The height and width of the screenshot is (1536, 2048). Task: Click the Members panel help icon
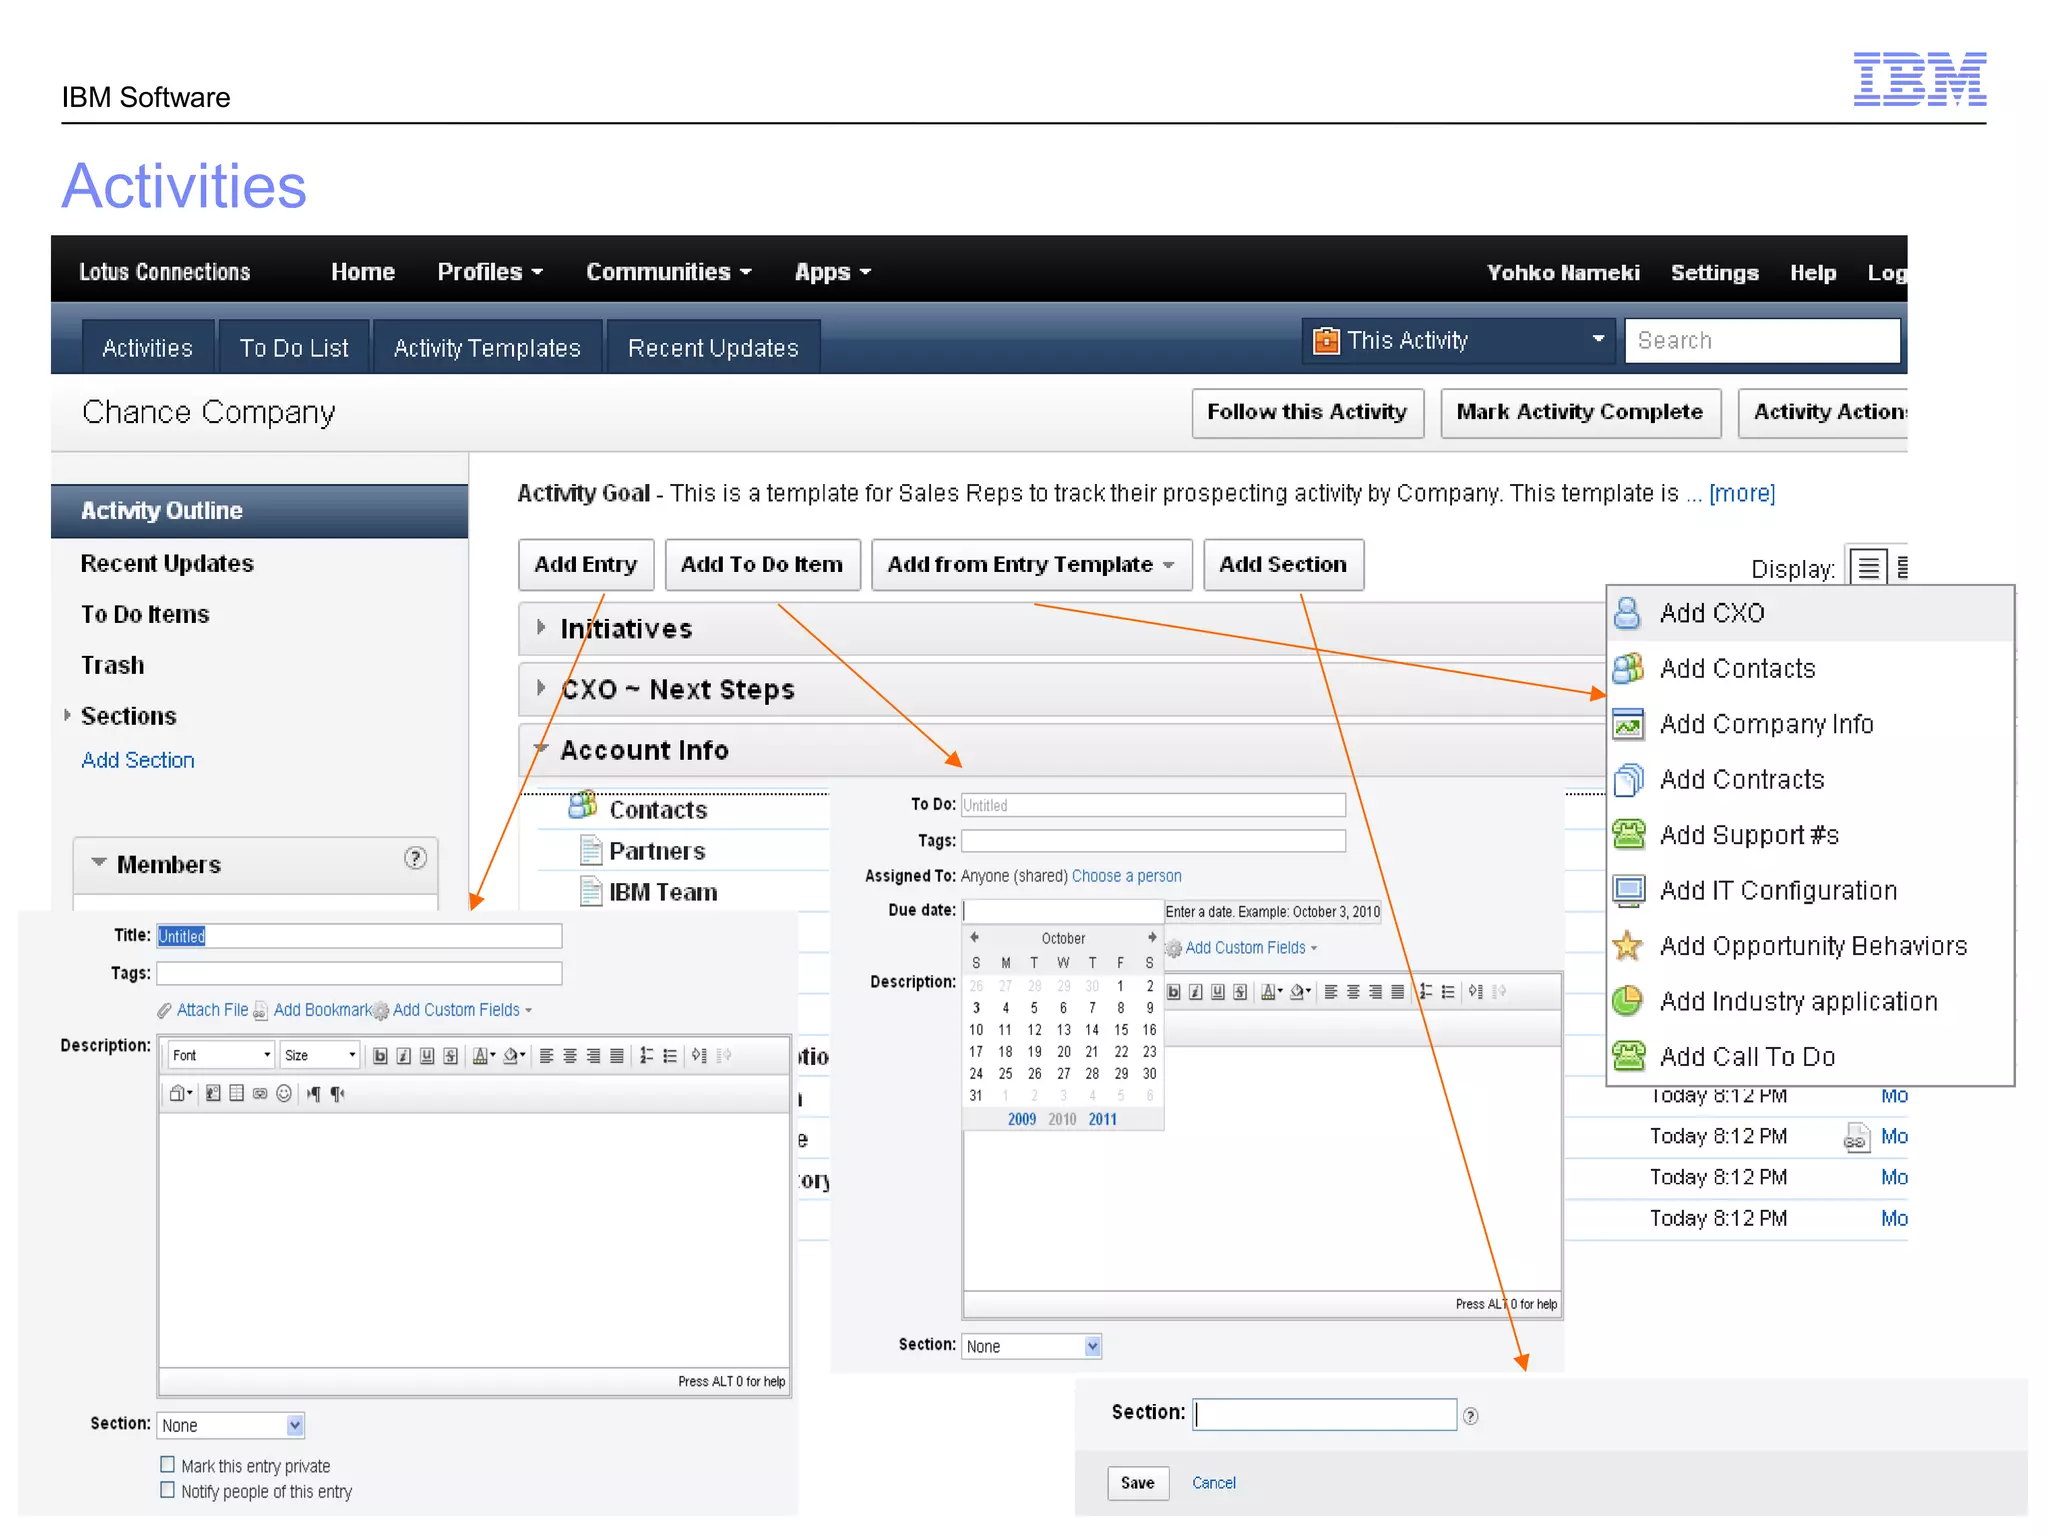[x=415, y=859]
